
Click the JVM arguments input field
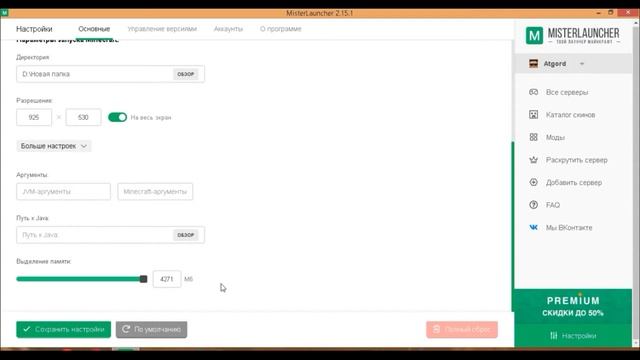tap(64, 192)
